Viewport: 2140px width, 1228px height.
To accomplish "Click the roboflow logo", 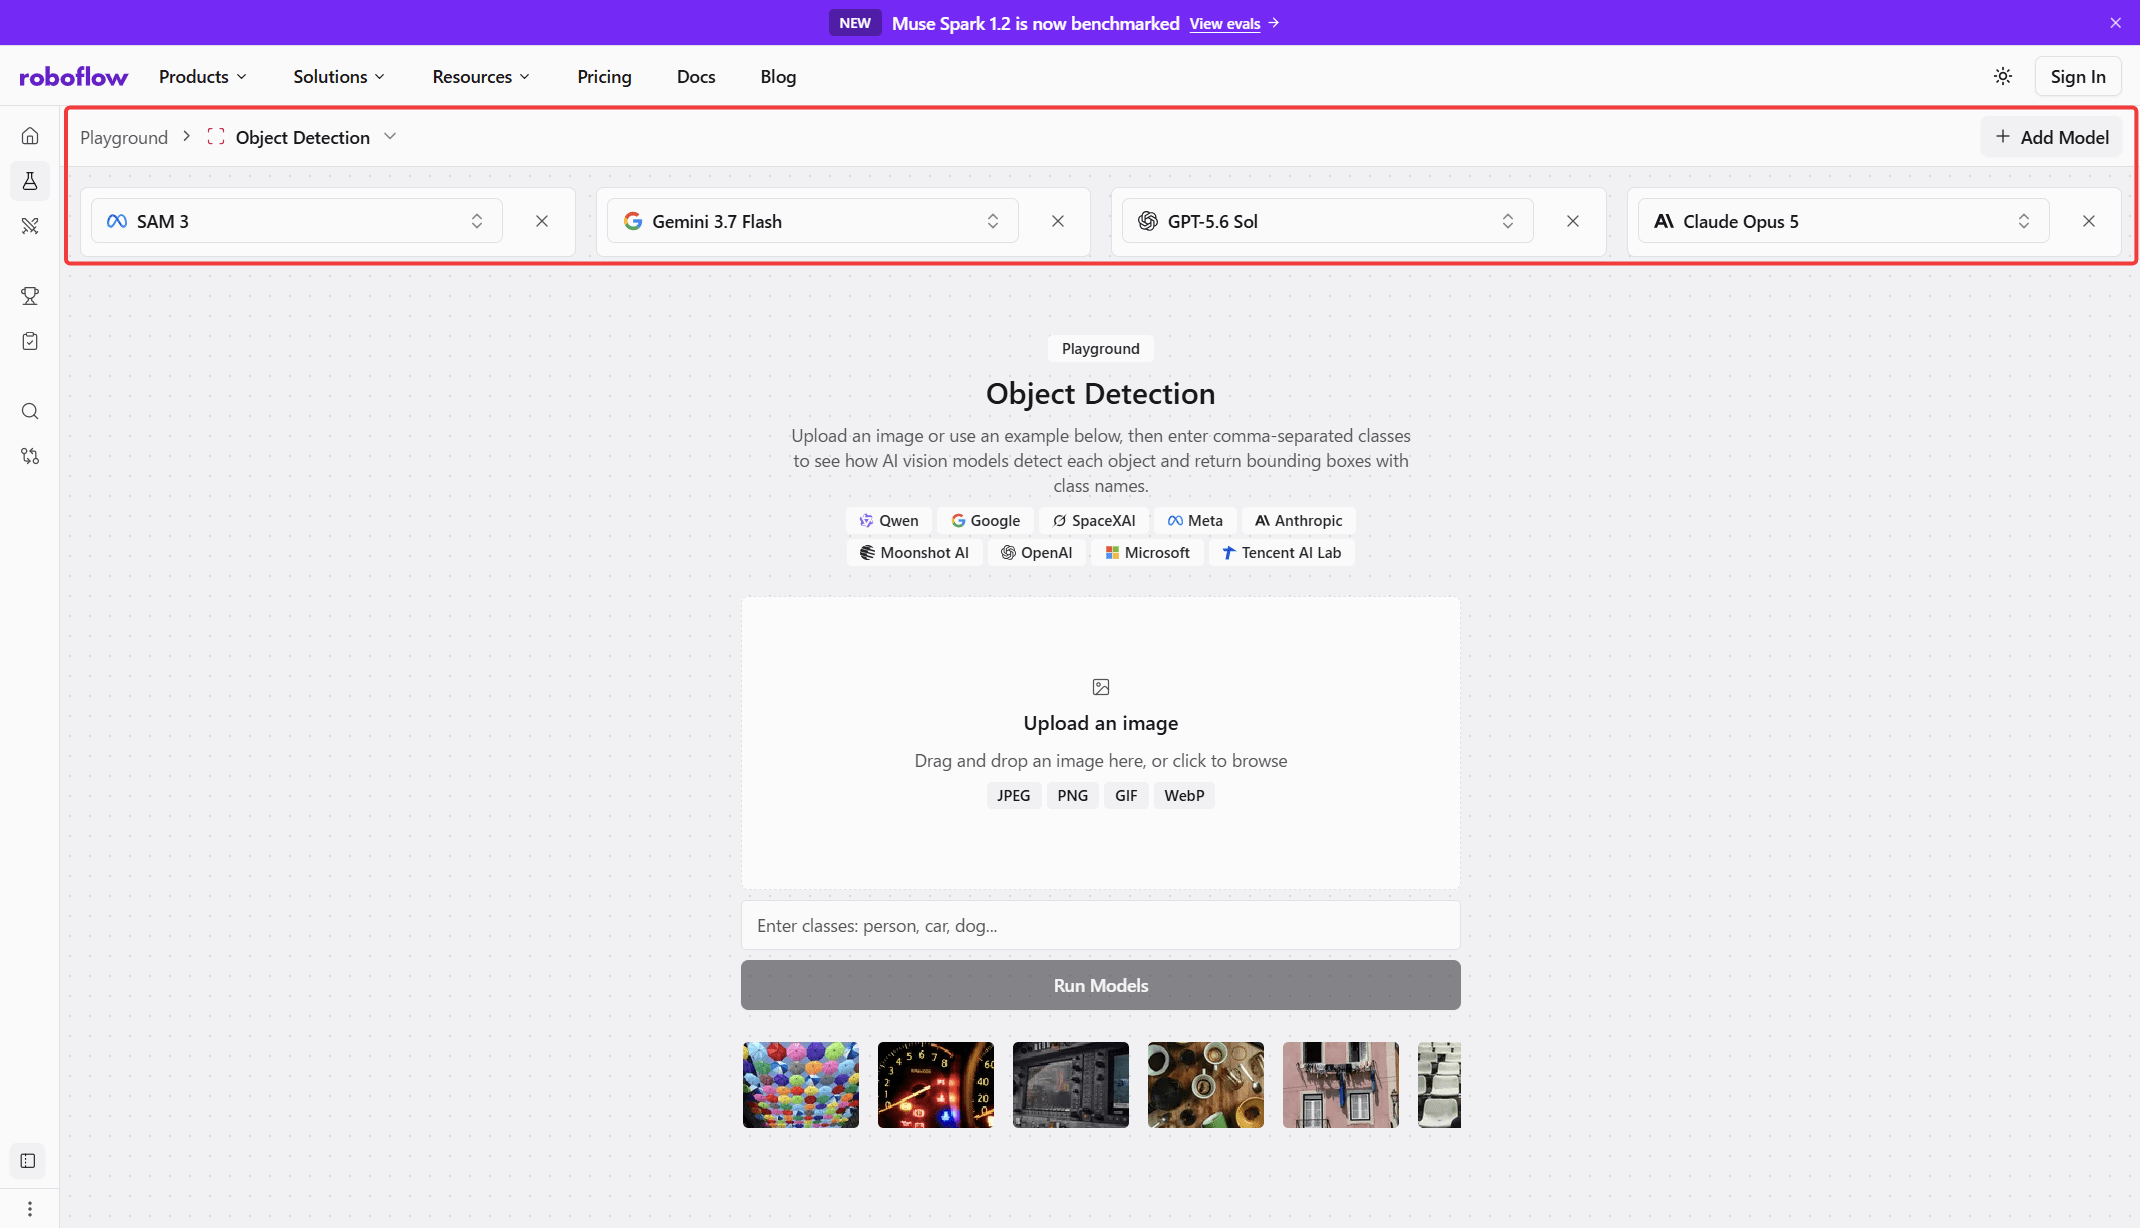I will pyautogui.click(x=74, y=77).
